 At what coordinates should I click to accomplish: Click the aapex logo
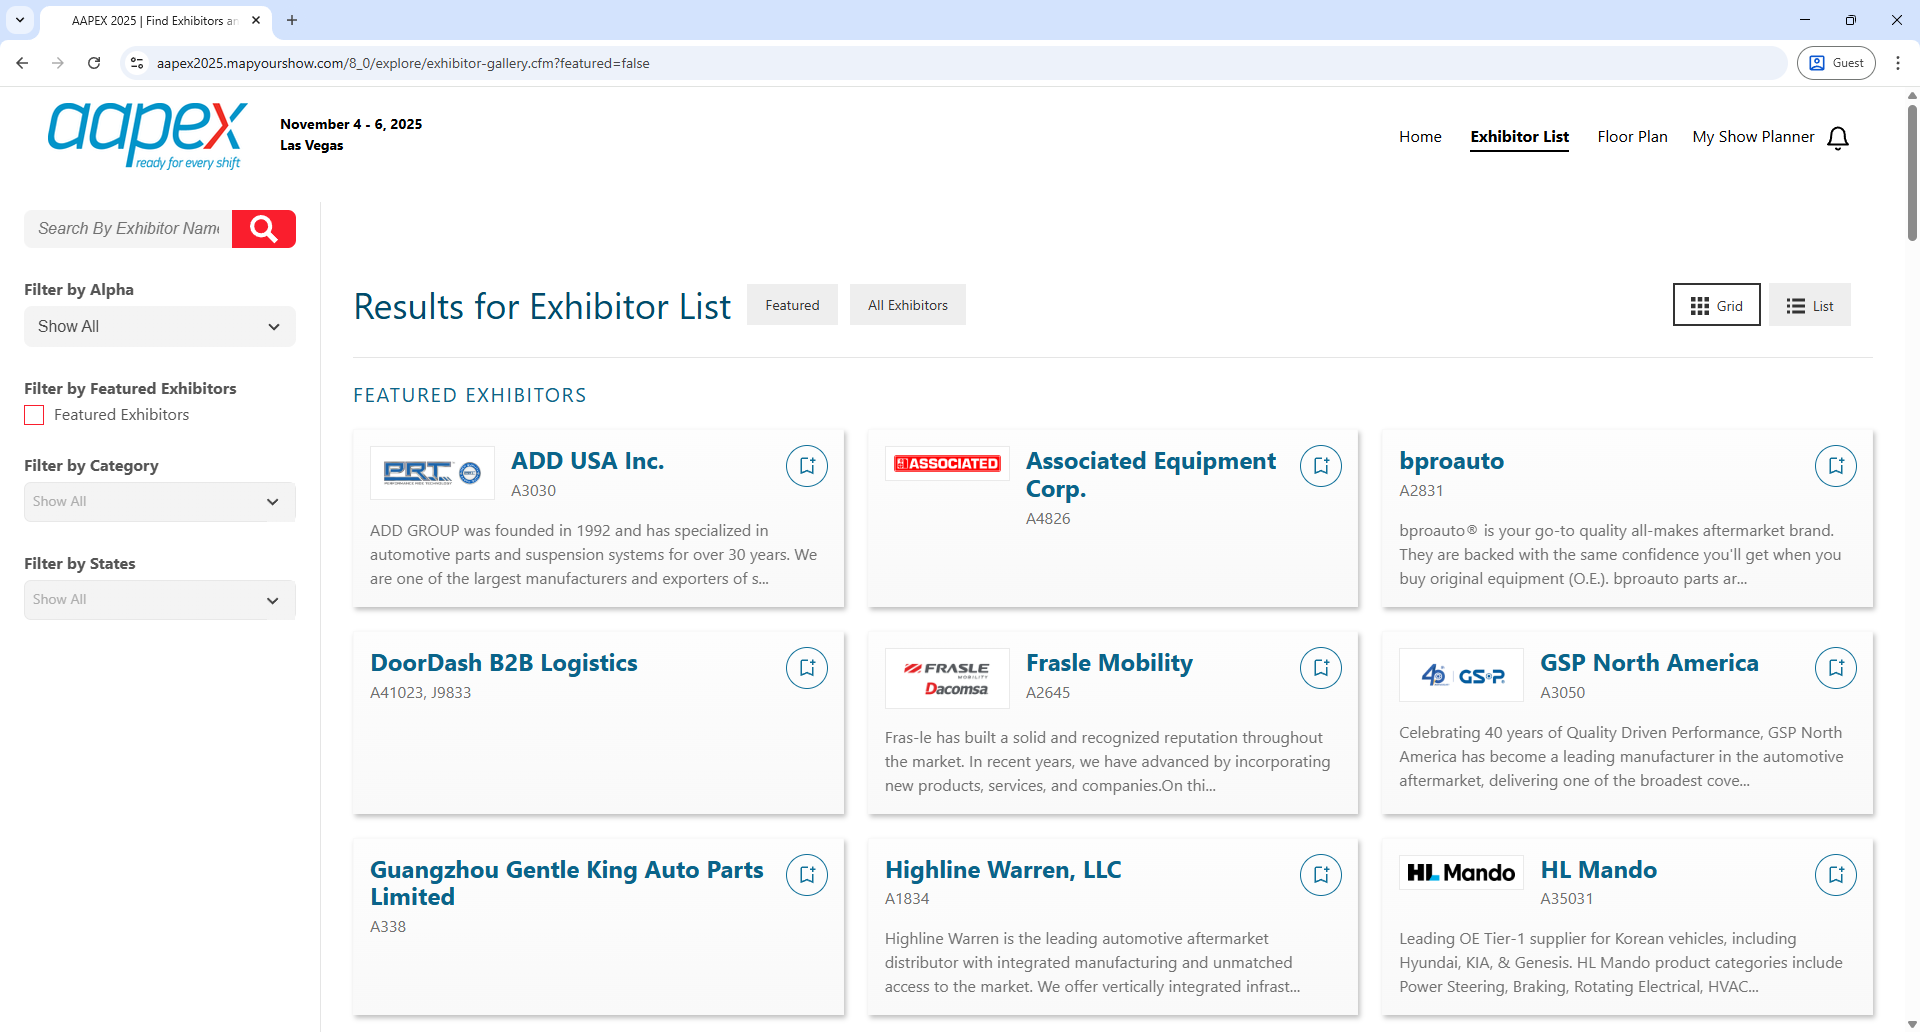click(147, 135)
